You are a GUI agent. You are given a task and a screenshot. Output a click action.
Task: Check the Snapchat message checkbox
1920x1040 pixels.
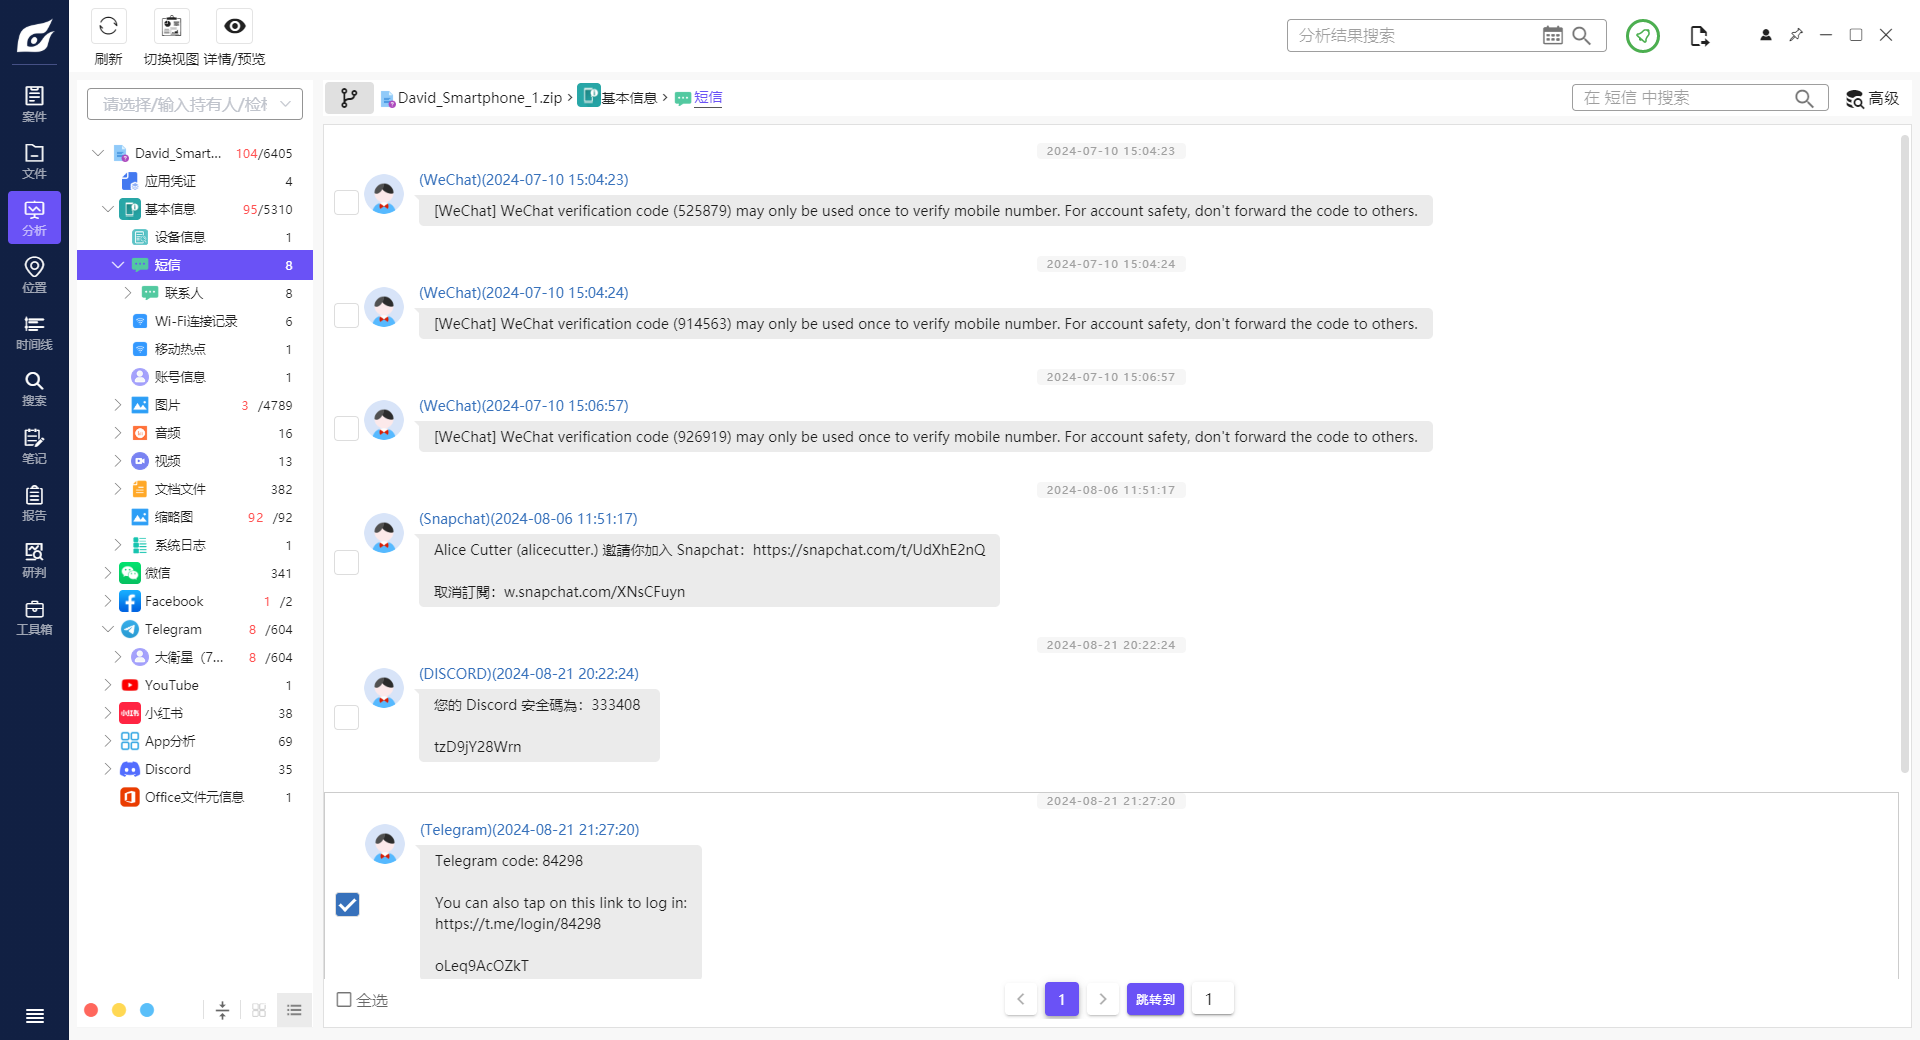coord(346,562)
